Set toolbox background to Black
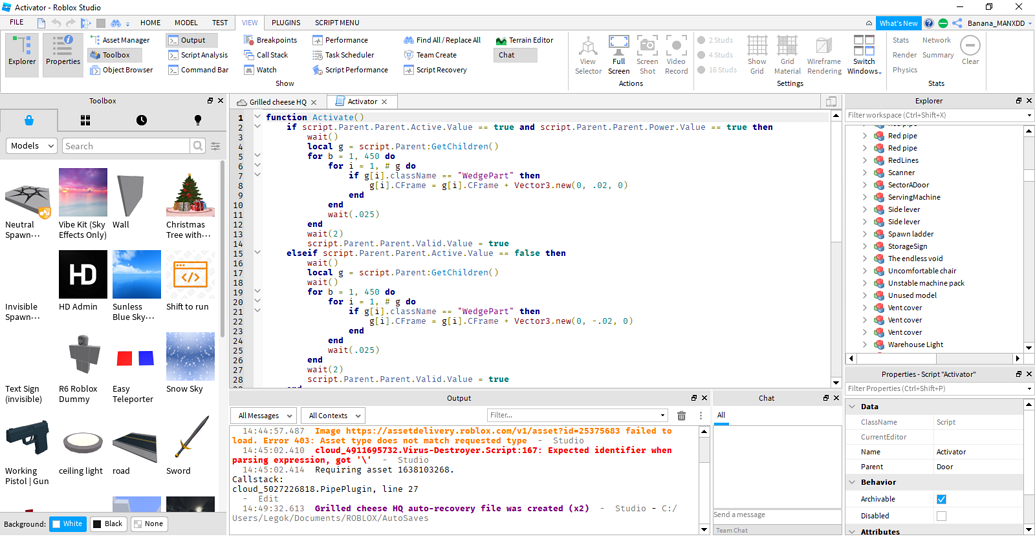This screenshot has height=540, width=1035. coord(108,523)
